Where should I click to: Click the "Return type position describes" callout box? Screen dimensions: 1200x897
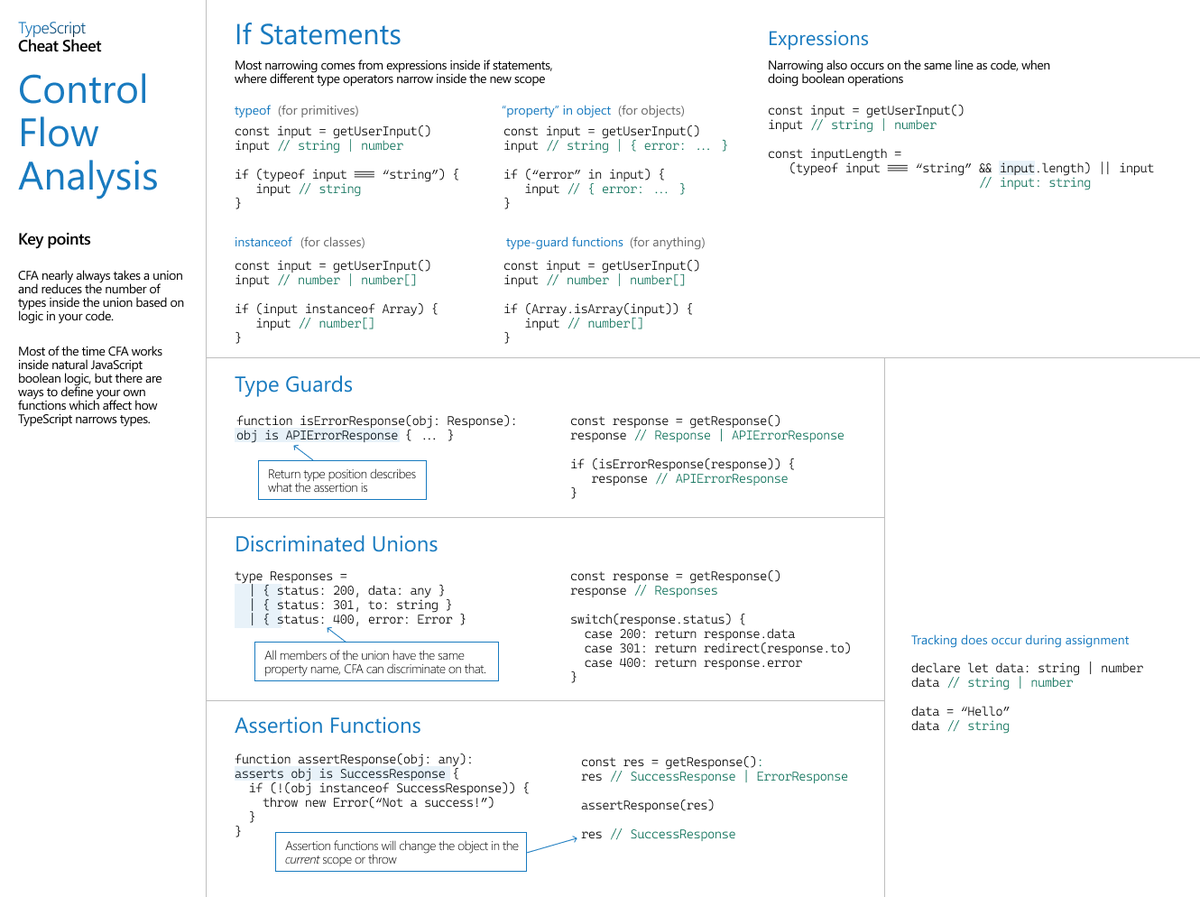tap(342, 480)
